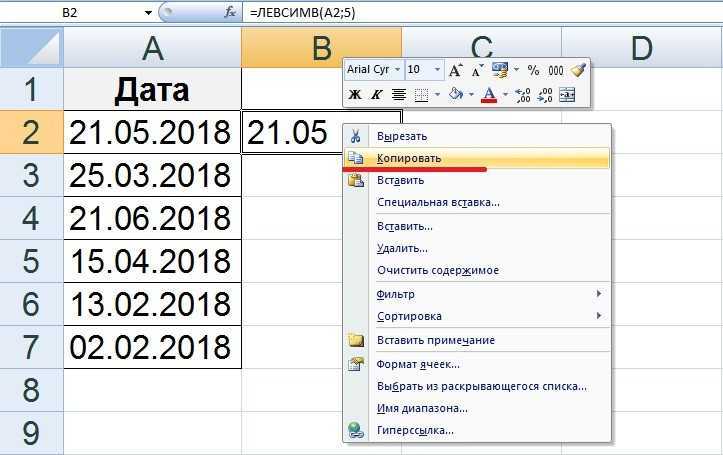Choose Удалить... from context menu
This screenshot has height=455, width=723.
477,248
